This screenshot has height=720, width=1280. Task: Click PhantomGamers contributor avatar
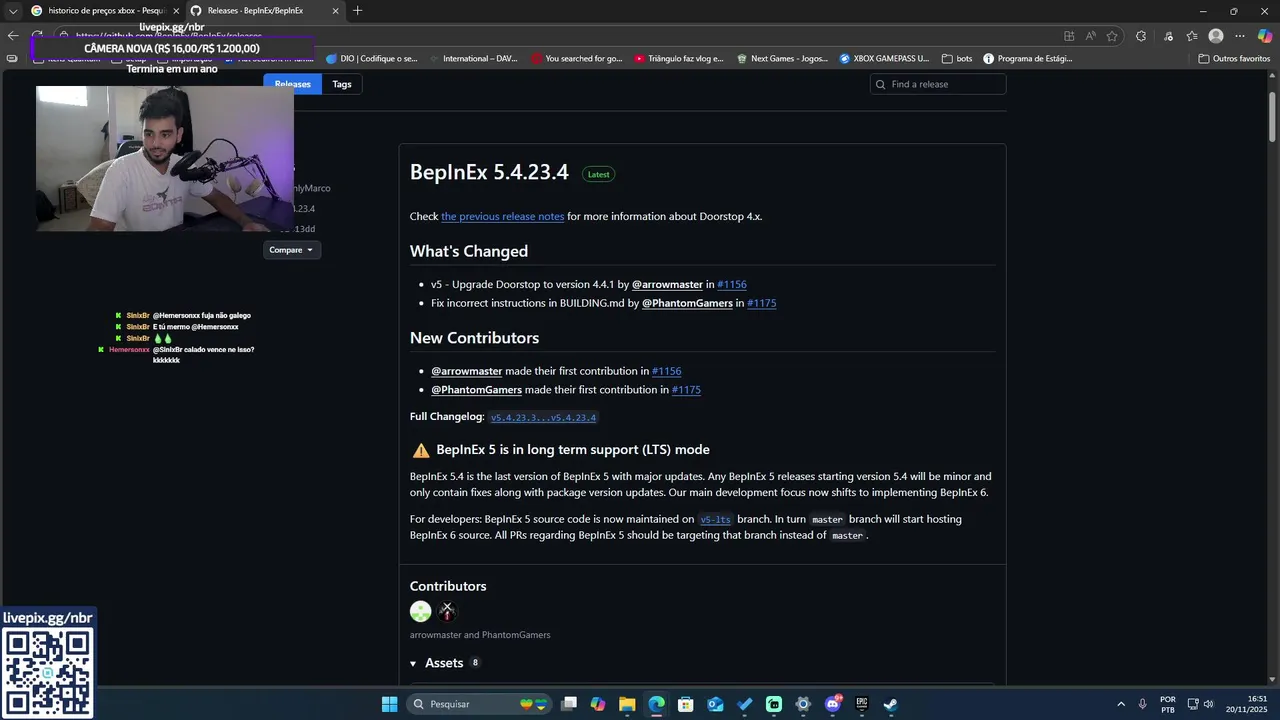(x=447, y=611)
